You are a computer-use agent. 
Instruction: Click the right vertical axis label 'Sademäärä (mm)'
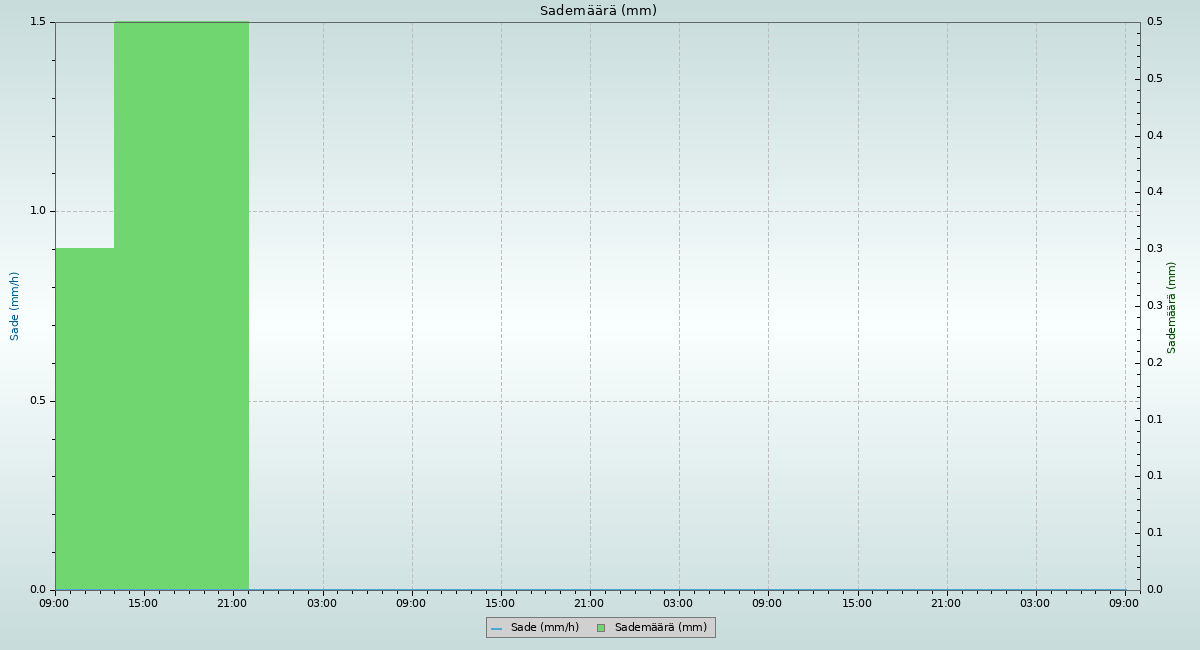pyautogui.click(x=1172, y=307)
